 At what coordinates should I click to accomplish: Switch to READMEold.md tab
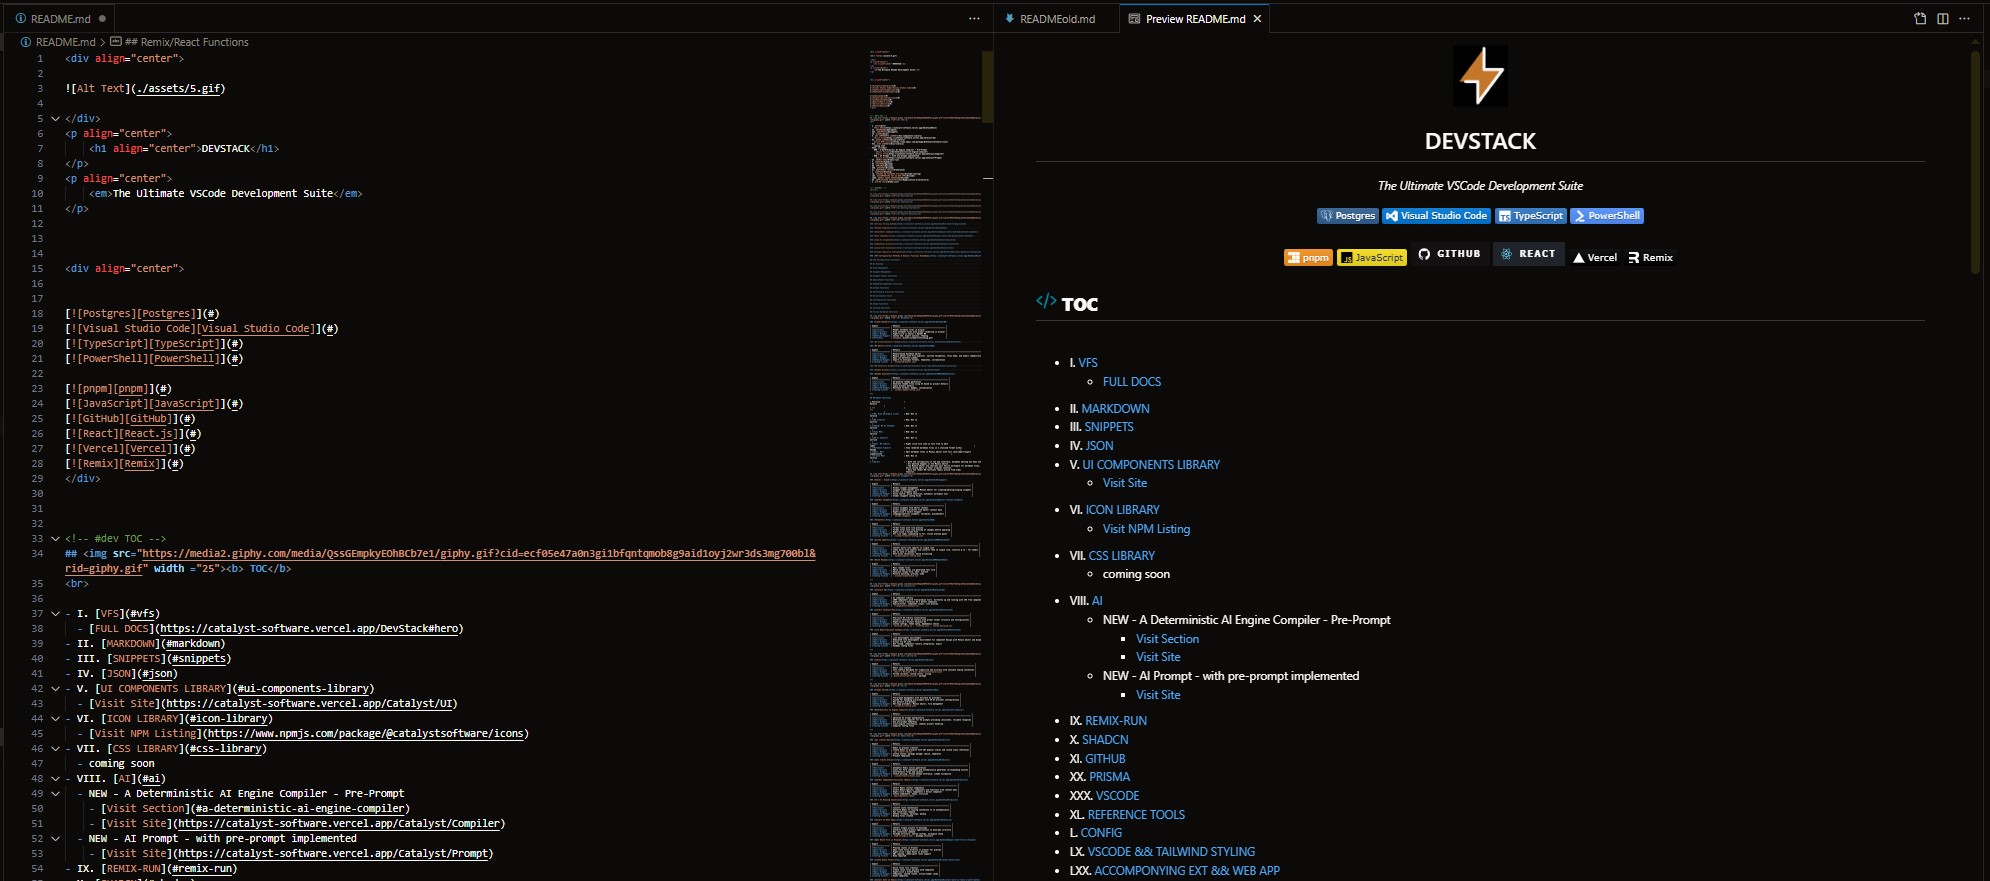(1057, 19)
